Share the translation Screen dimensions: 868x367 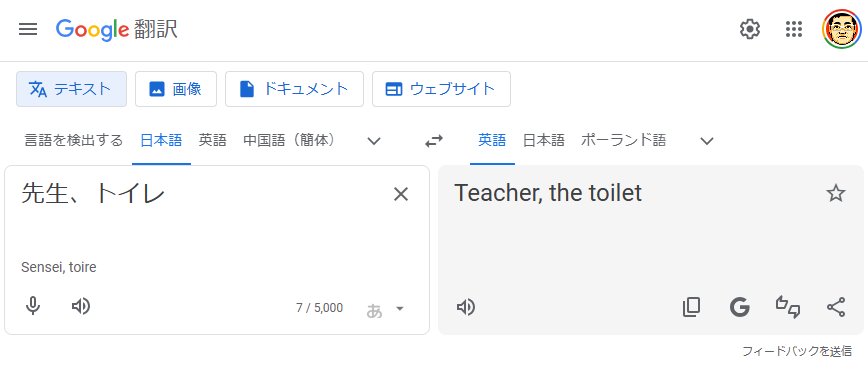pyautogui.click(x=836, y=307)
